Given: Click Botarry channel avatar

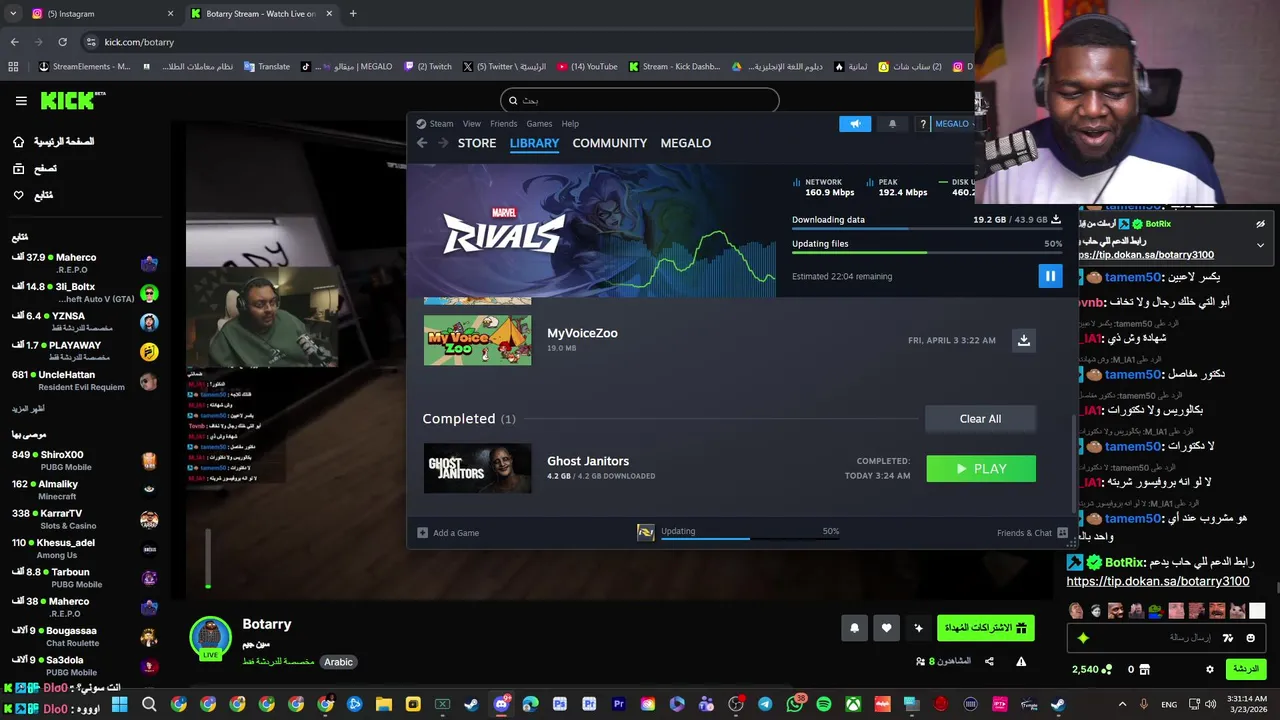Looking at the screenshot, I should tap(210, 638).
